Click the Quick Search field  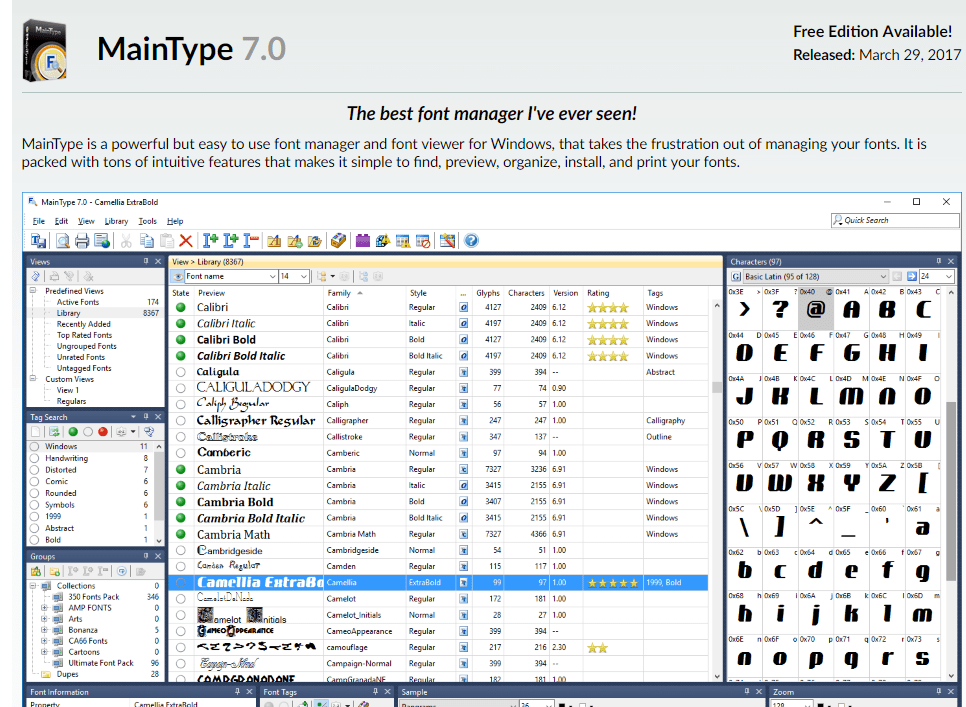(895, 220)
